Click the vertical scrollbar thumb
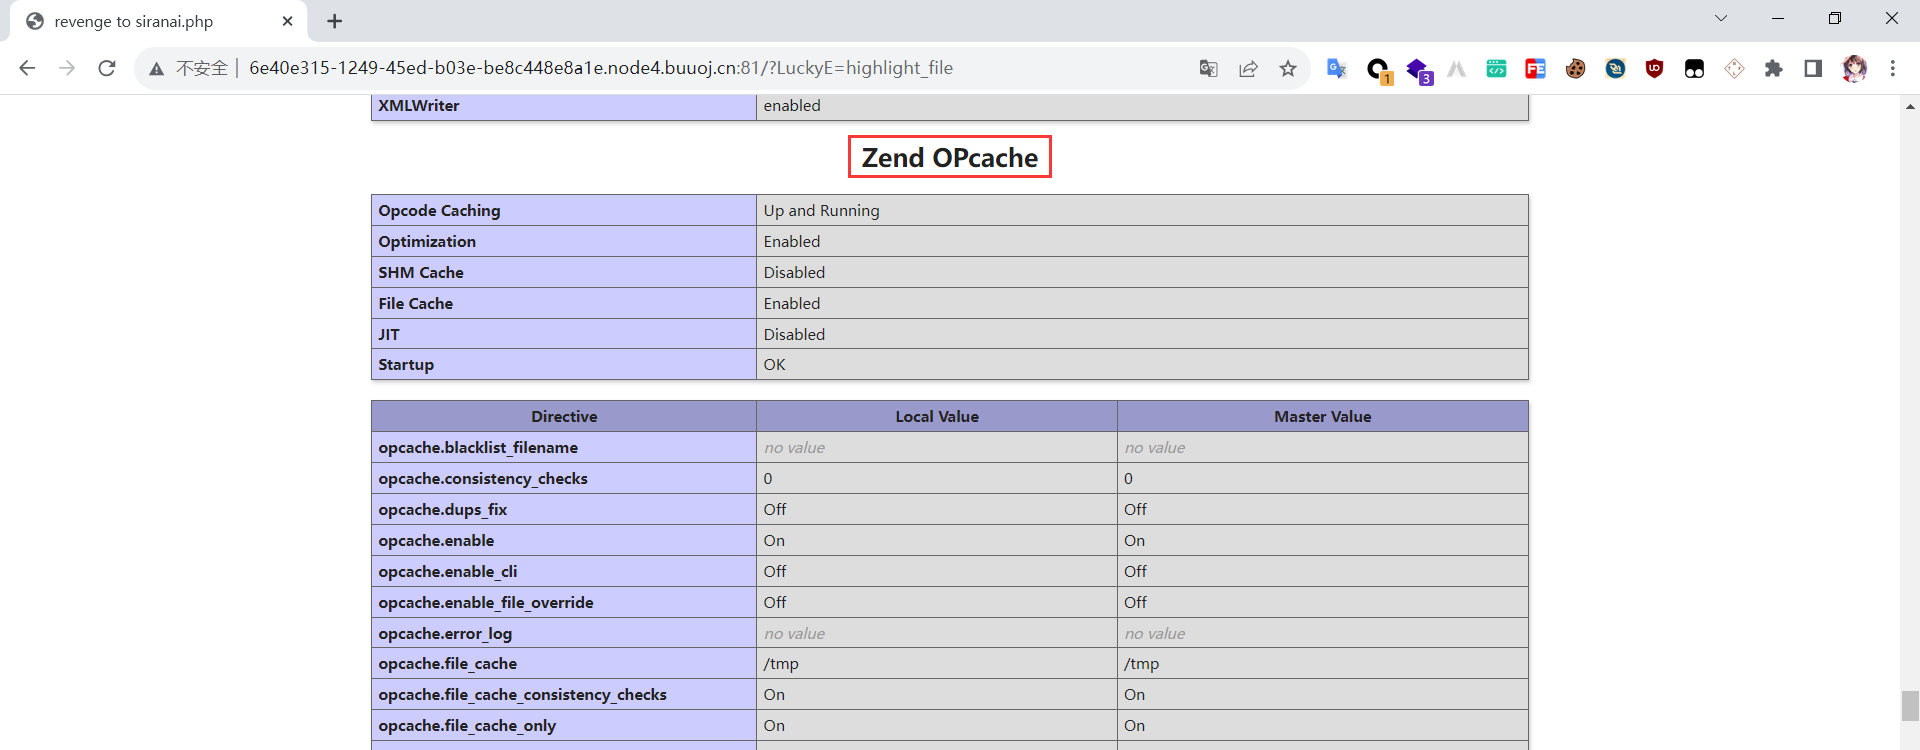Viewport: 1920px width, 750px height. point(1910,705)
